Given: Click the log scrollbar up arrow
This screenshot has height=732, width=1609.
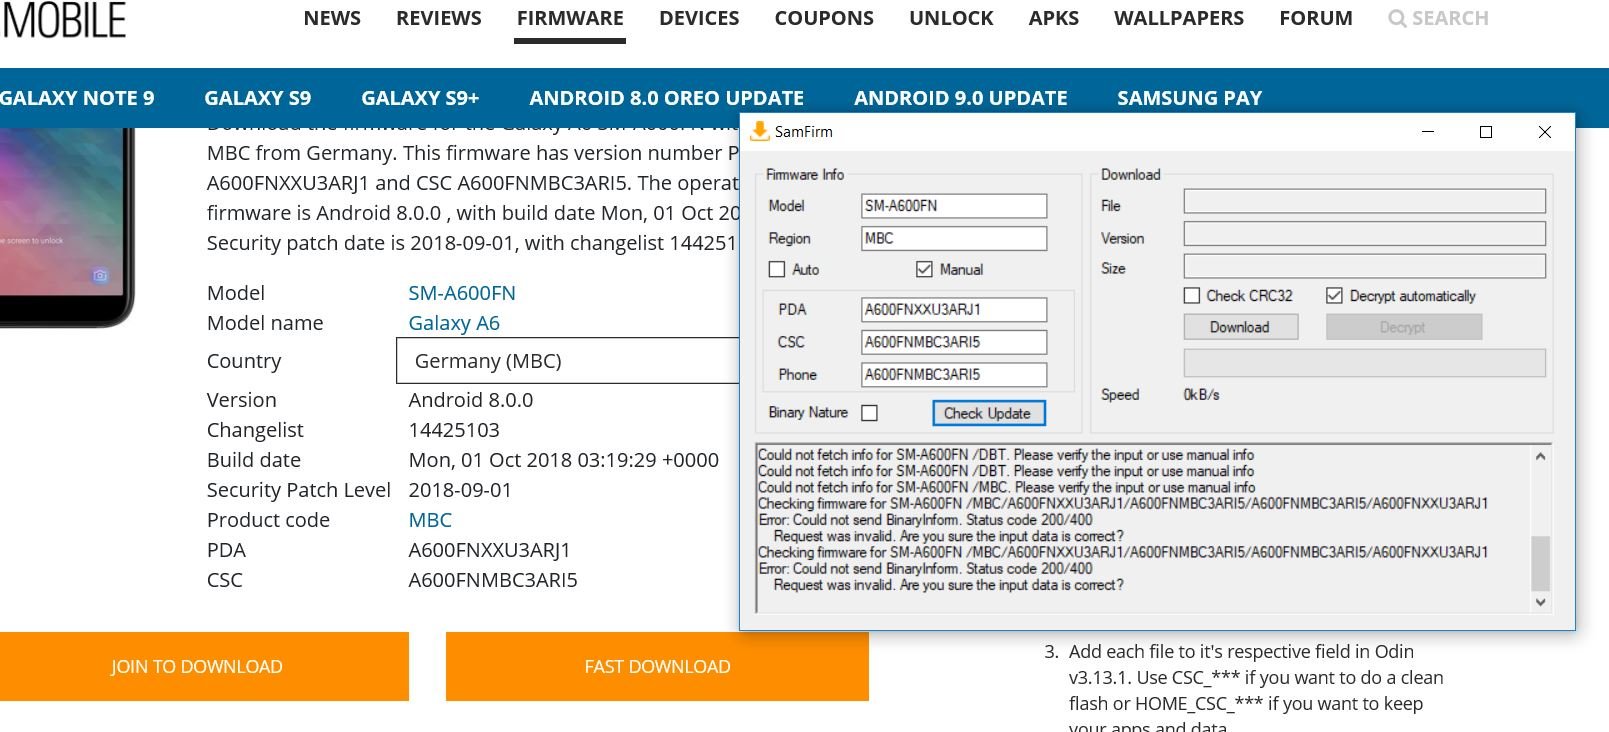Looking at the screenshot, I should click(1540, 456).
